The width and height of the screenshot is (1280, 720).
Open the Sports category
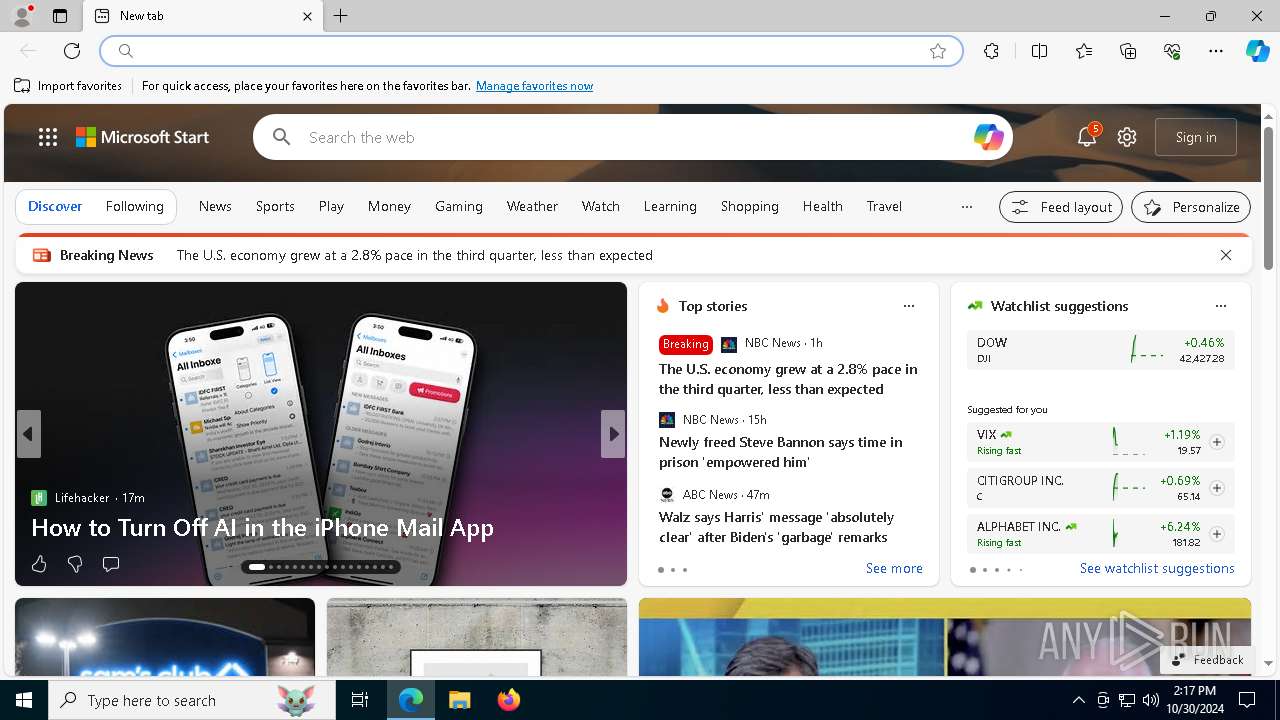[x=275, y=206]
